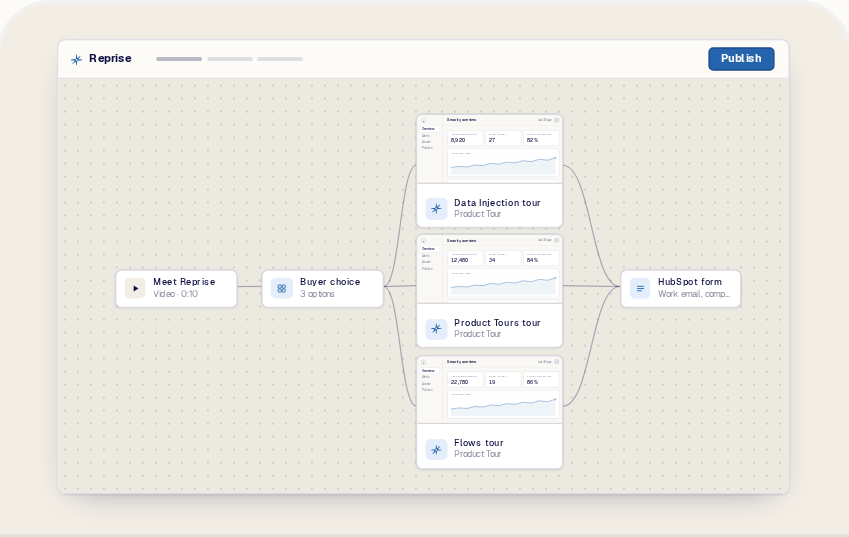Click the HubSpot form lines icon
The height and width of the screenshot is (537, 849).
pyautogui.click(x=640, y=289)
